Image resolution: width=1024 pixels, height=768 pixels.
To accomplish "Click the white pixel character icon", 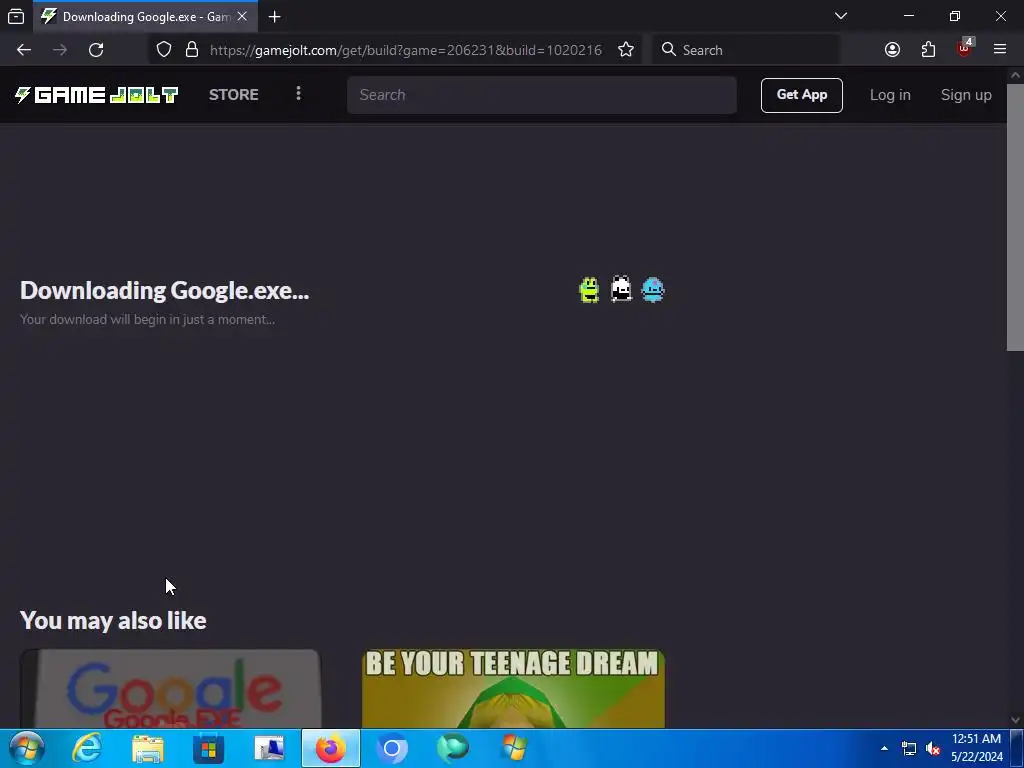I will [x=621, y=289].
